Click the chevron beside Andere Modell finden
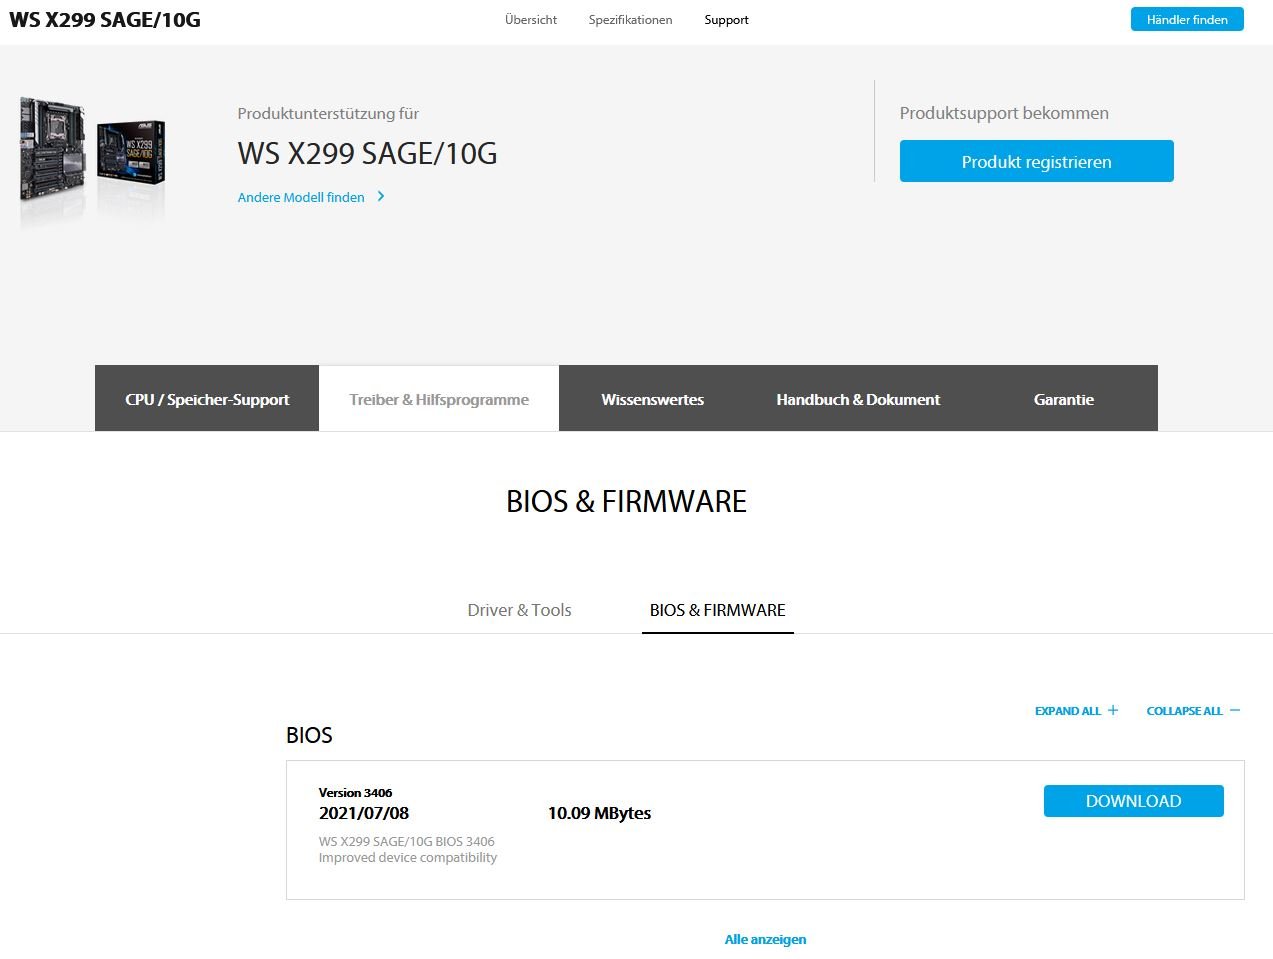Image resolution: width=1273 pixels, height=959 pixels. 381,196
